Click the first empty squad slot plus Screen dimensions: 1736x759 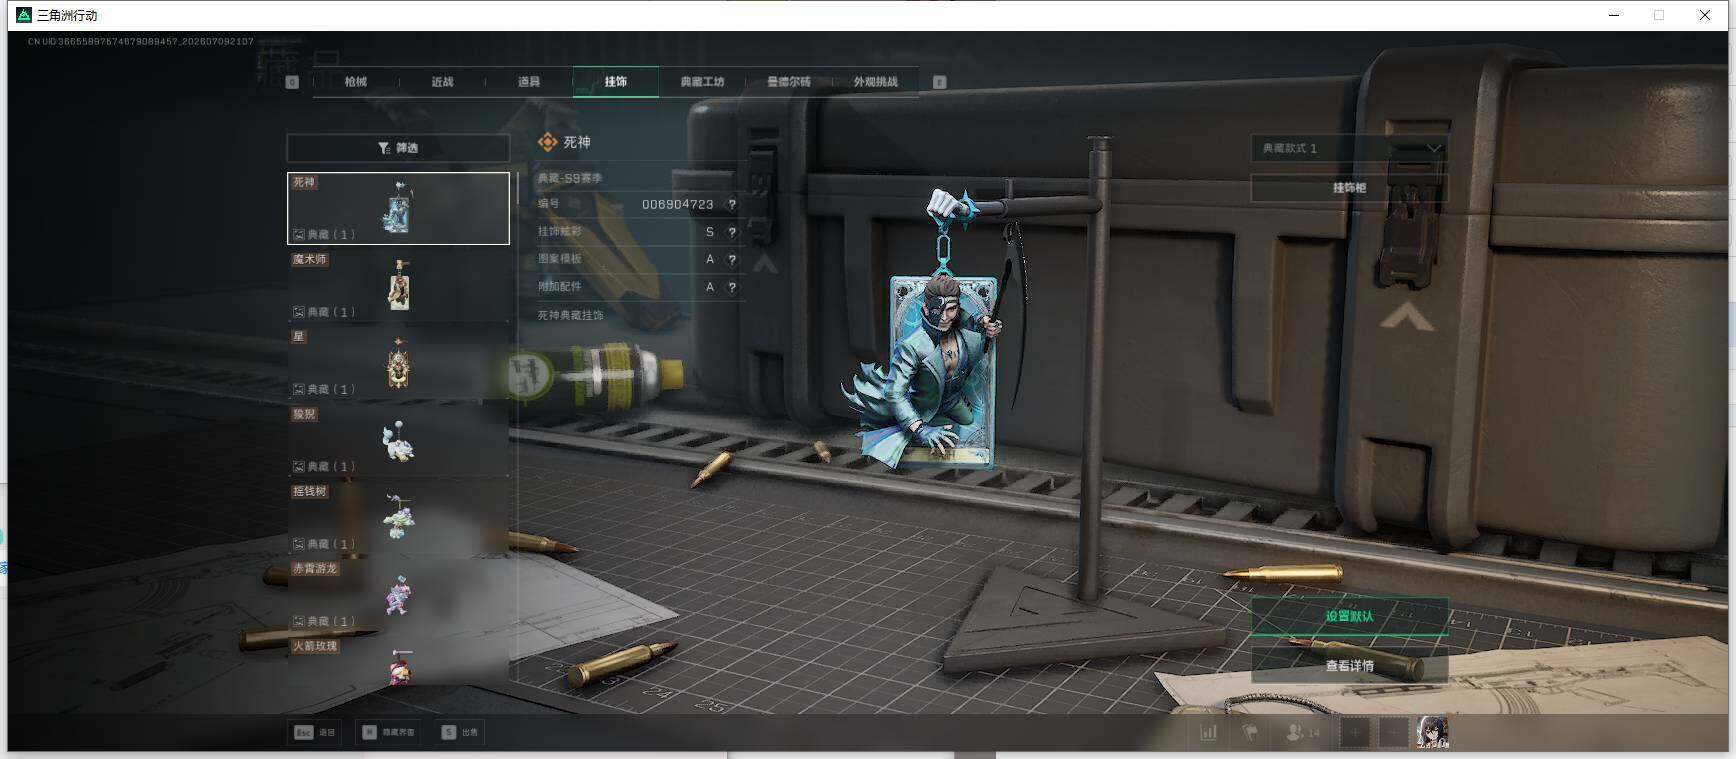[x=1355, y=733]
